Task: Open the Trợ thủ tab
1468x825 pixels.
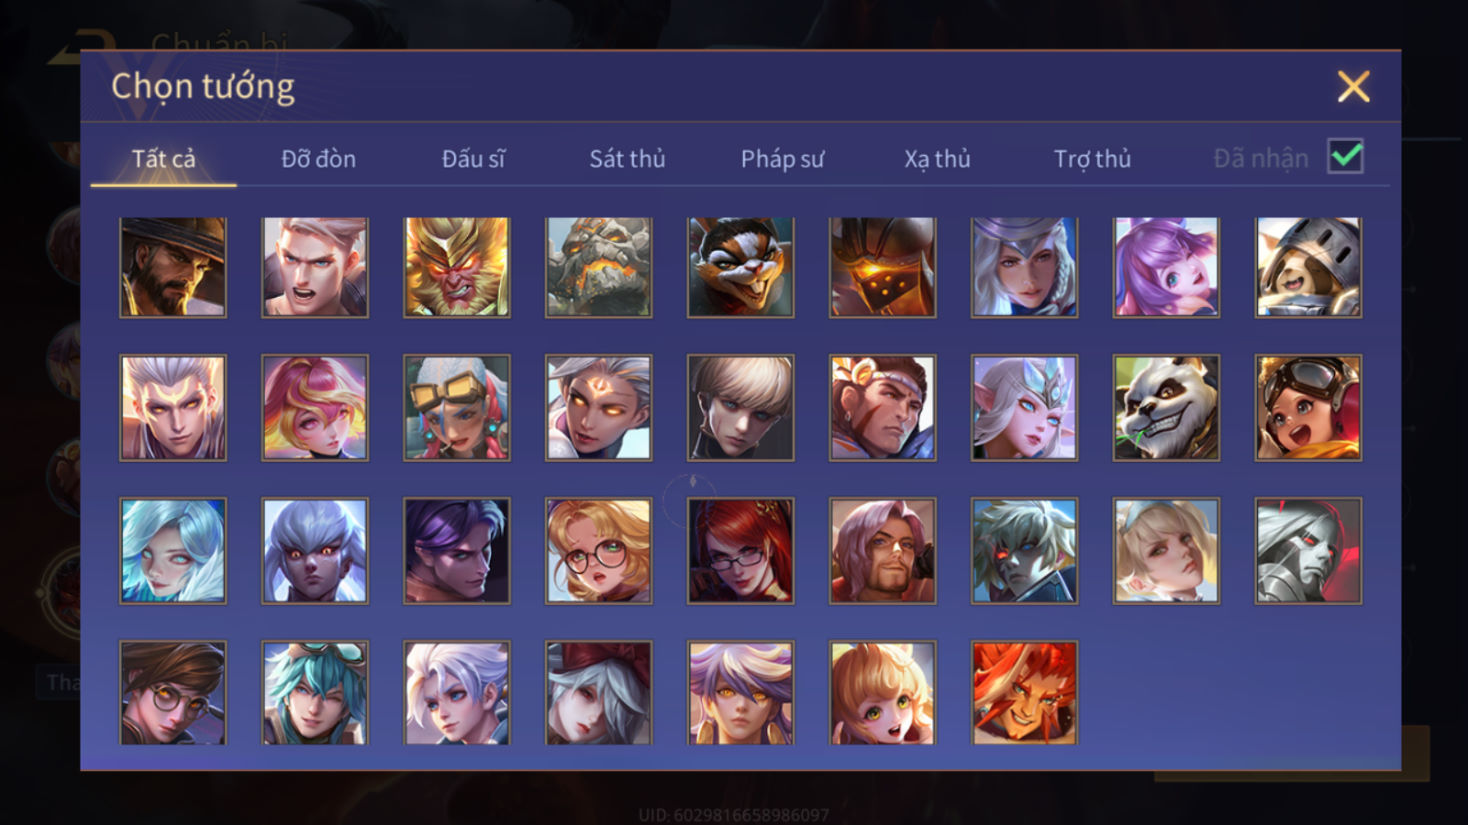Action: pos(1092,158)
